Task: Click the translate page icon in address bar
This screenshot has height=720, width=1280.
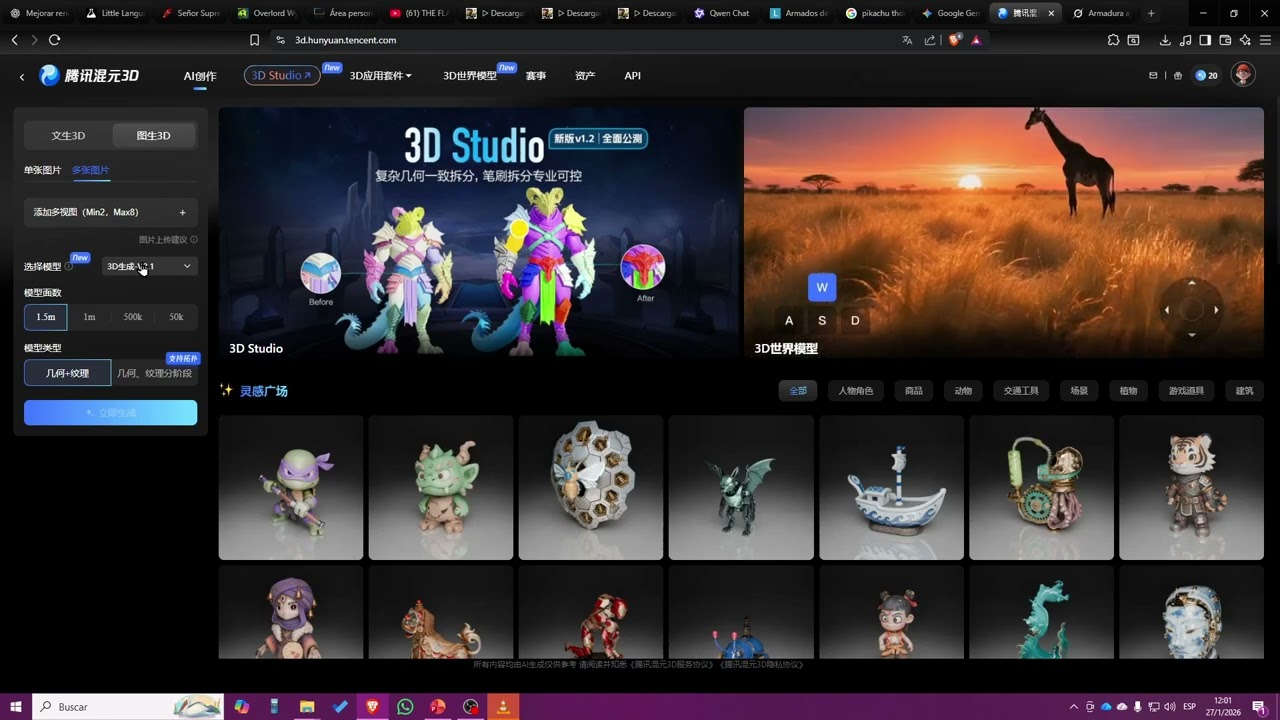Action: tap(907, 40)
